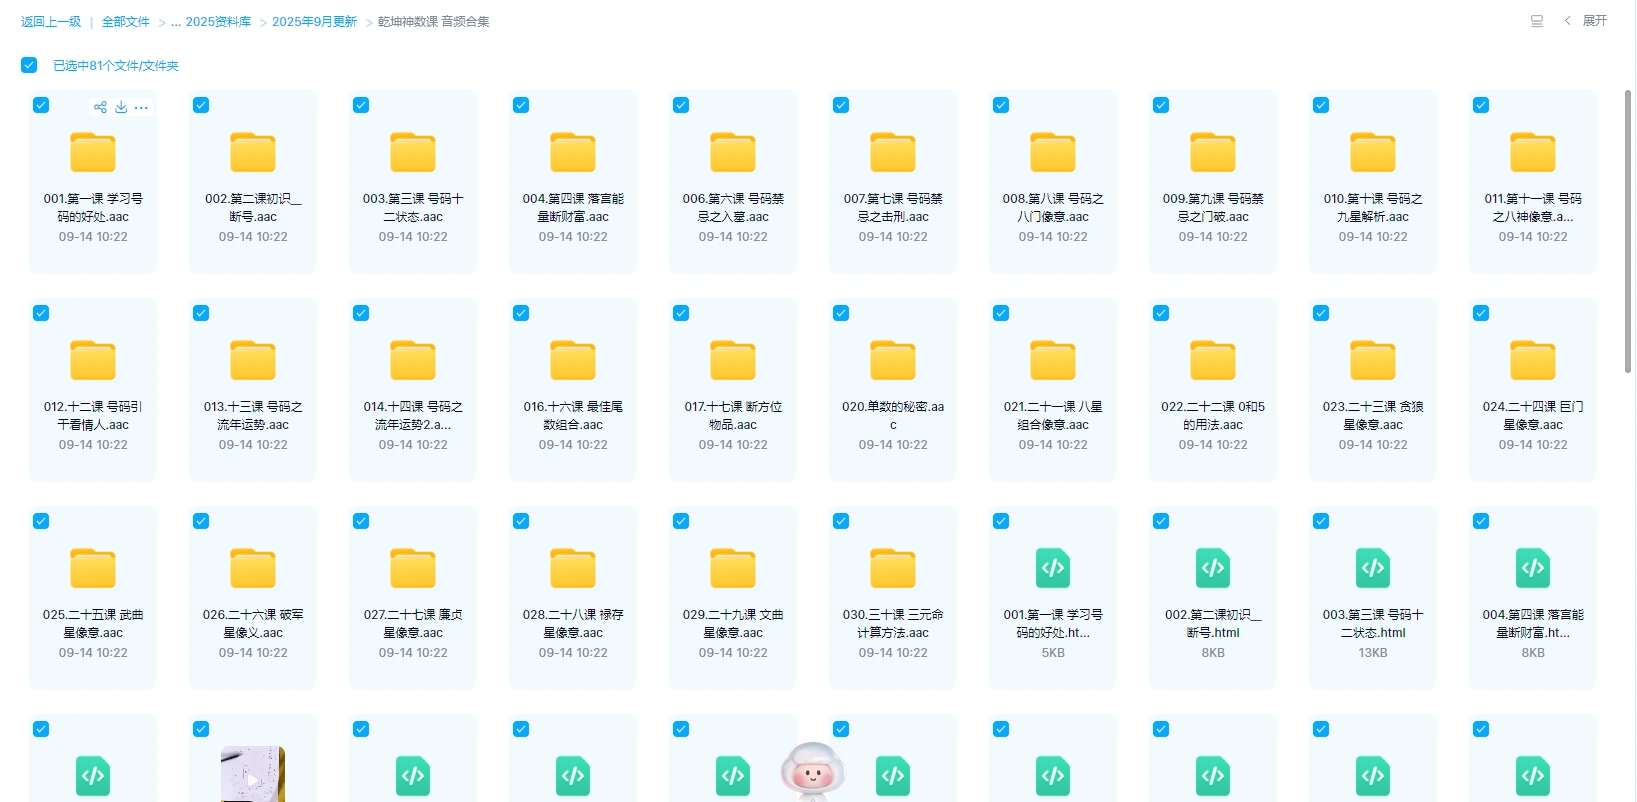Open more options on first folder card
The width and height of the screenshot is (1637, 802).
[141, 107]
